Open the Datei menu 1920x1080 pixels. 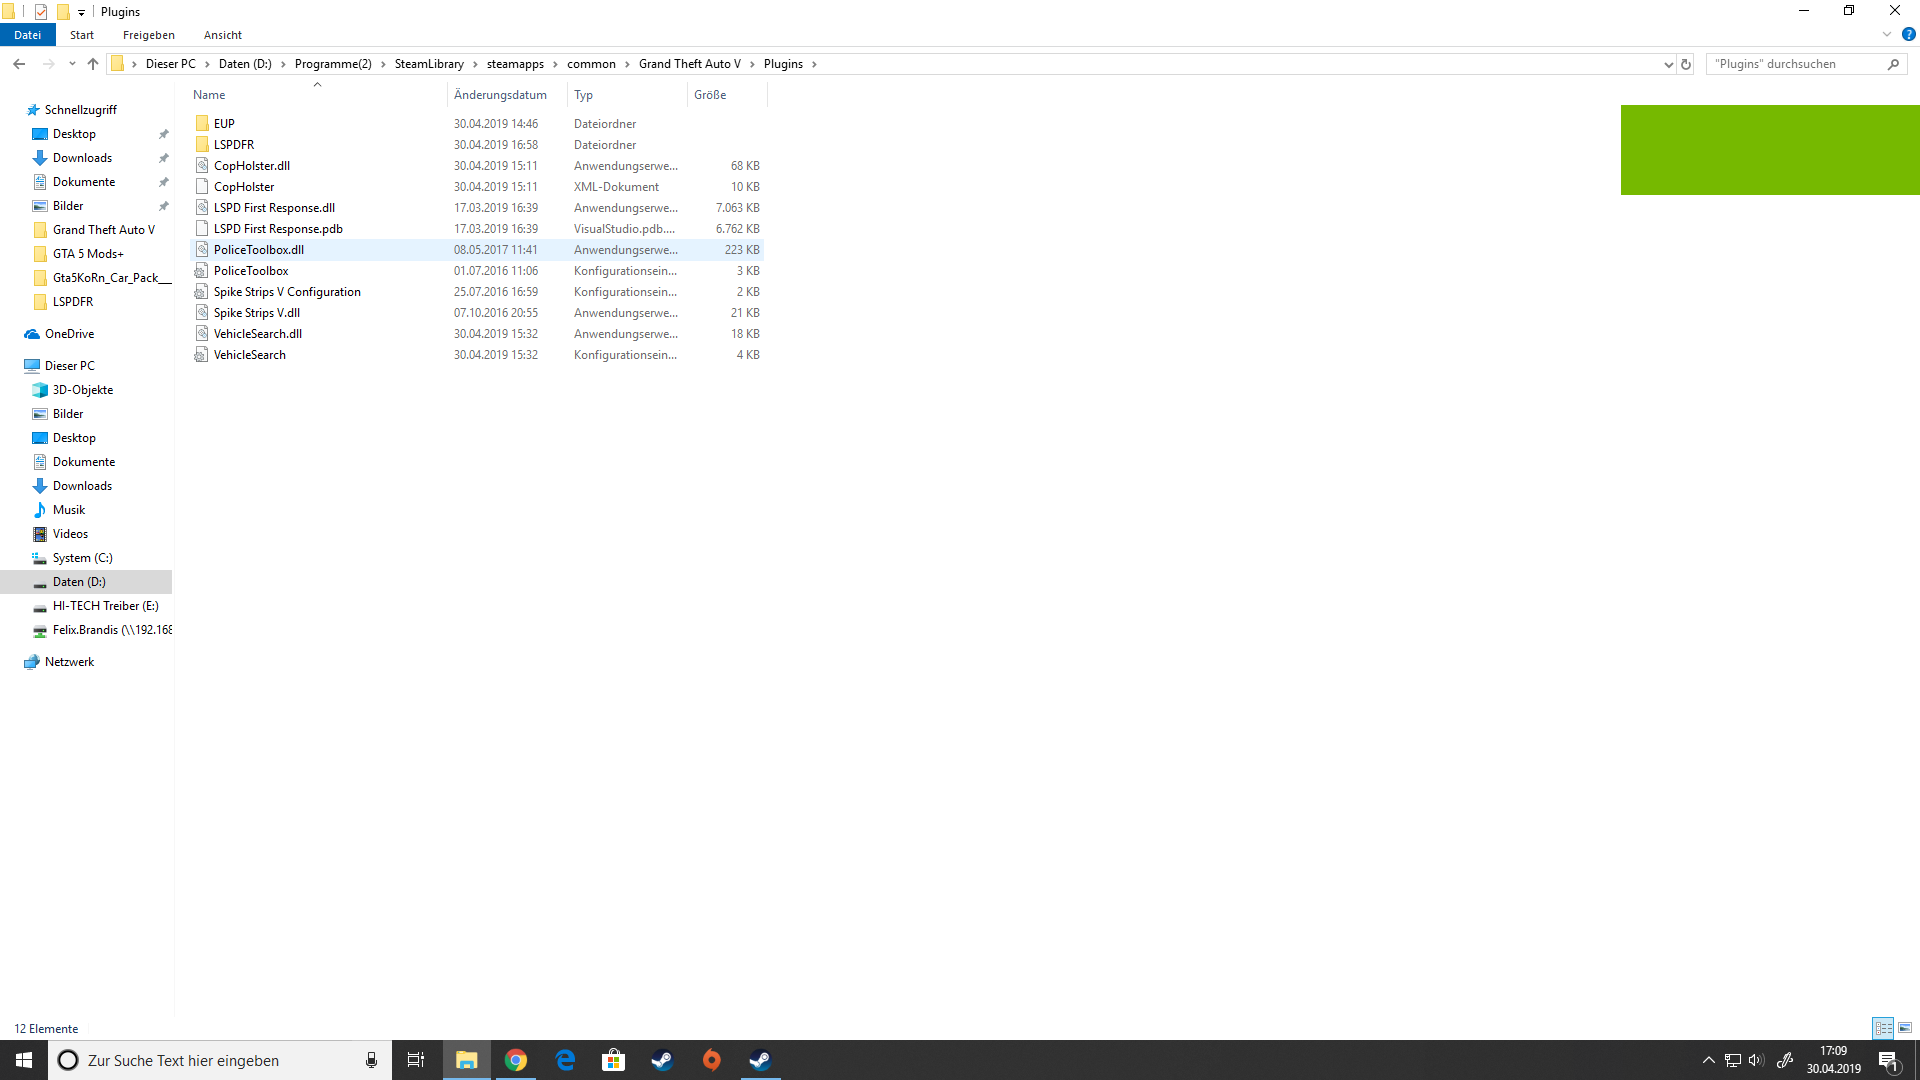tap(27, 35)
